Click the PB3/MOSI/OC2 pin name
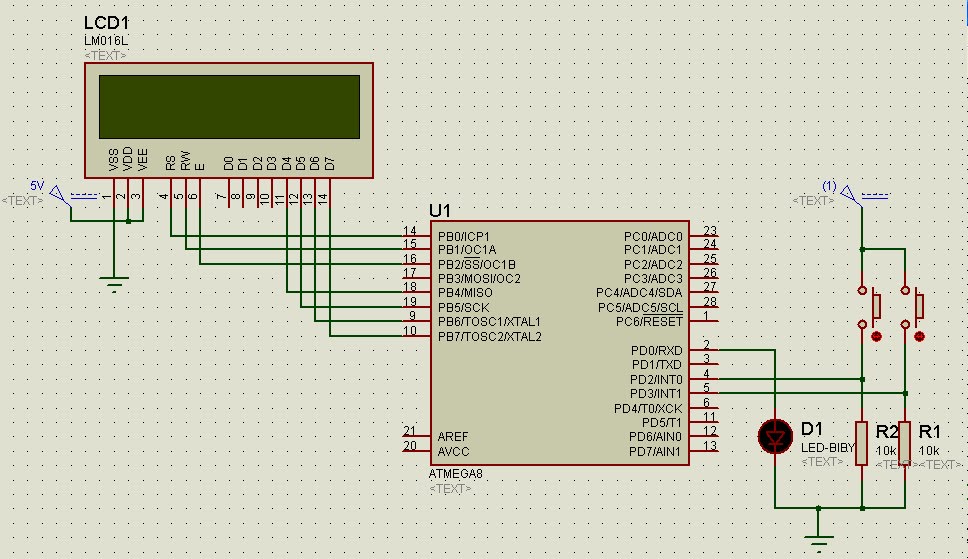968x559 pixels. pyautogui.click(x=479, y=279)
